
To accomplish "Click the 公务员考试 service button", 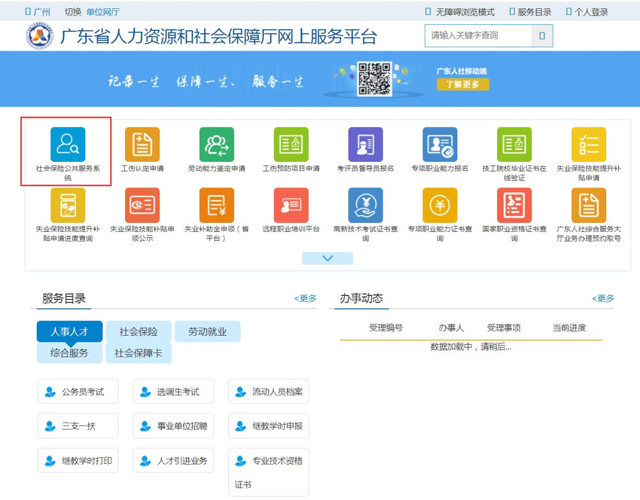I will [x=77, y=392].
